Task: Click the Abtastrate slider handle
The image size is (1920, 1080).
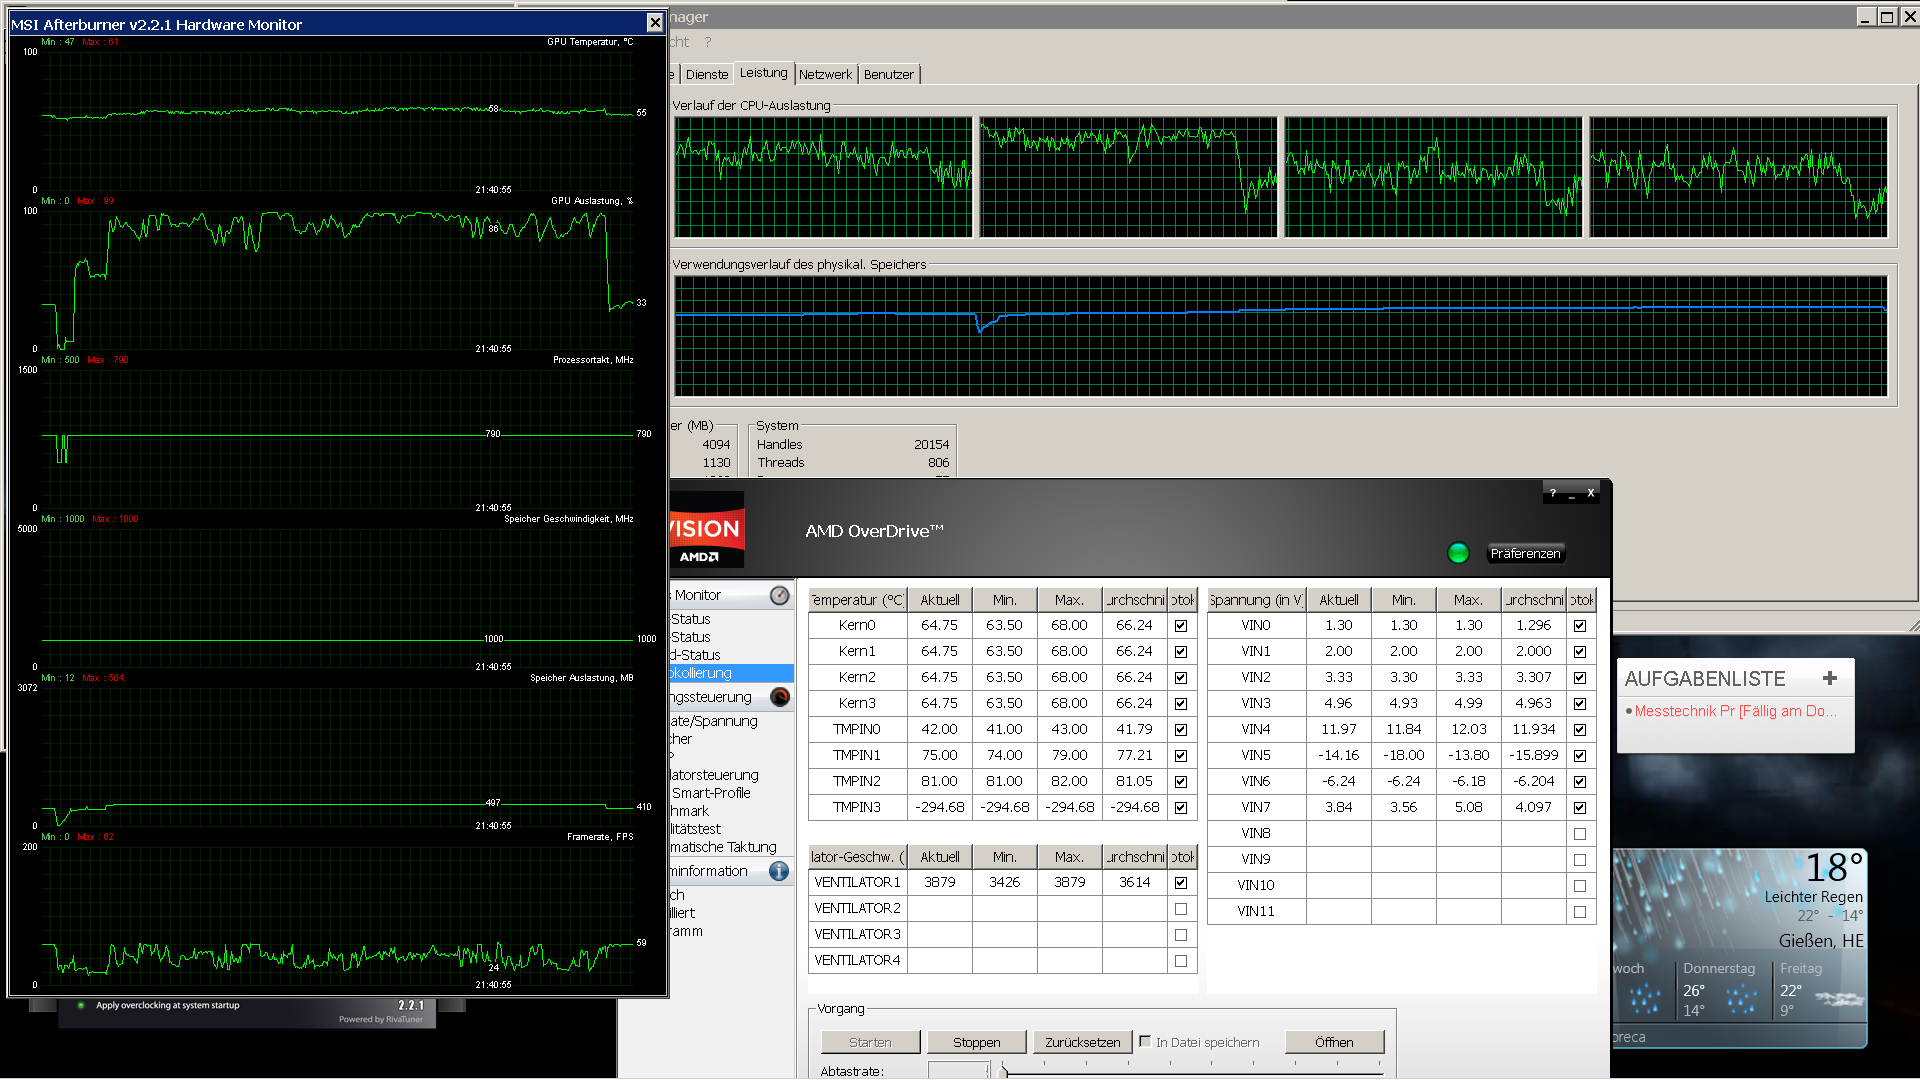Action: (x=1004, y=1071)
